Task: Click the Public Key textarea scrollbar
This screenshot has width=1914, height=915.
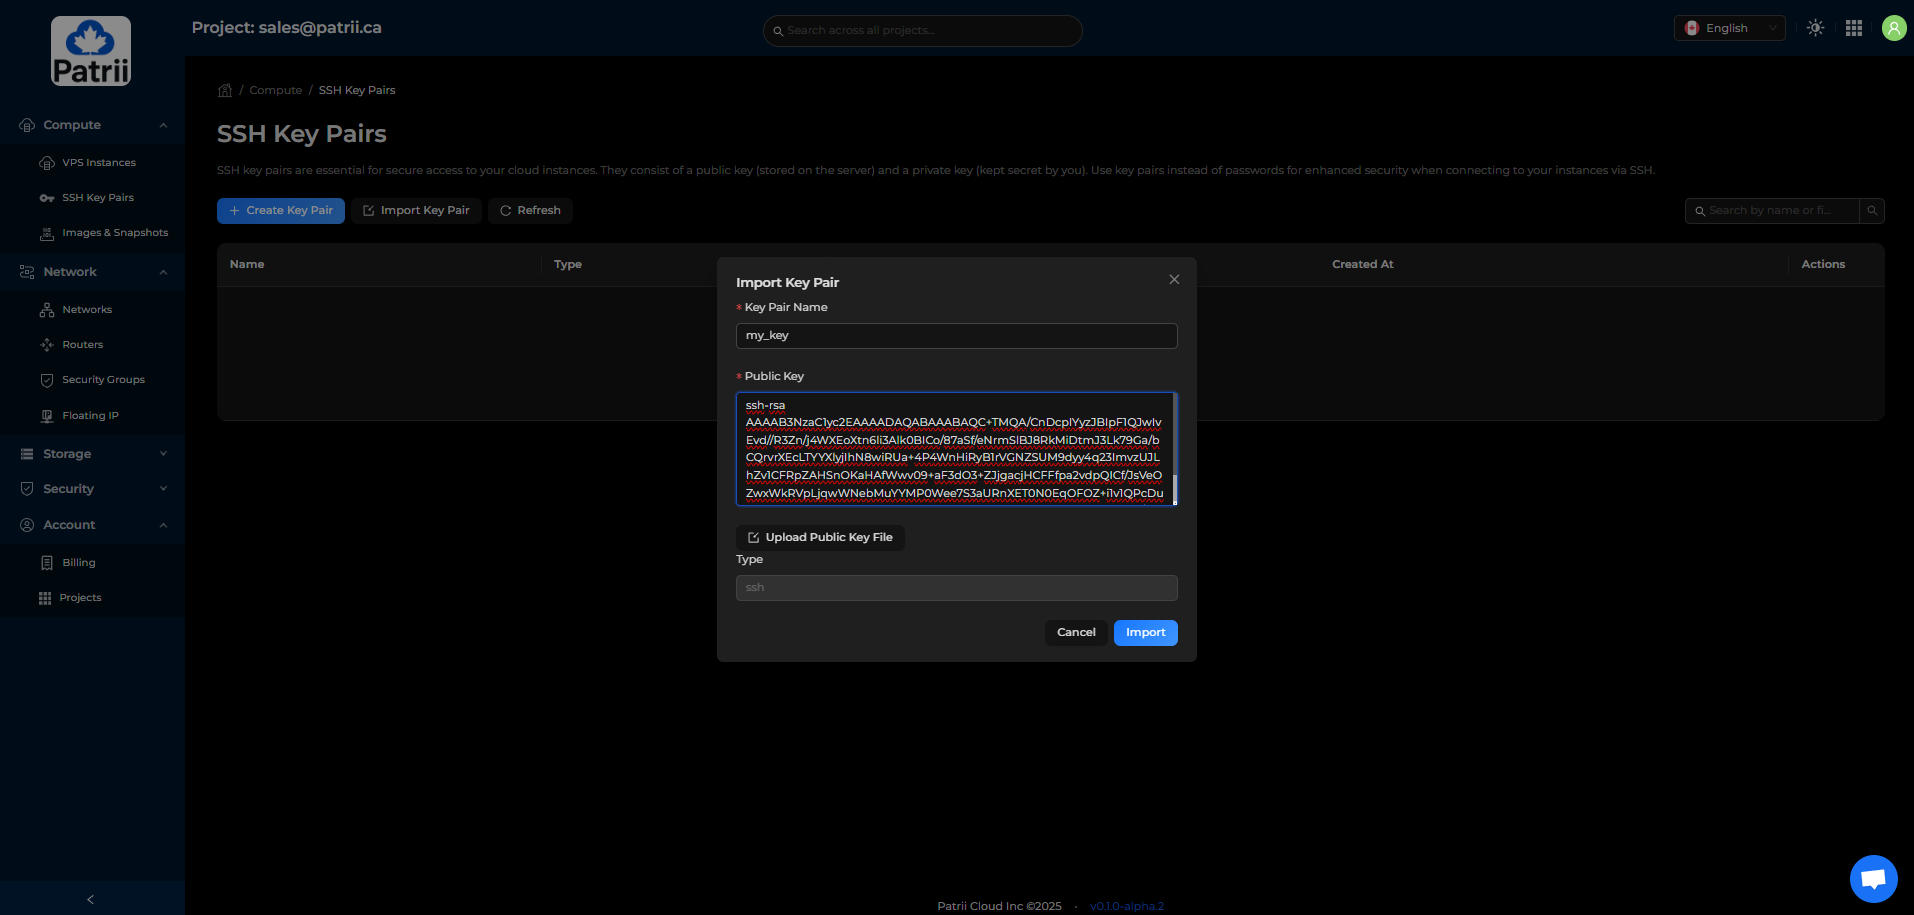Action: coord(1174,489)
